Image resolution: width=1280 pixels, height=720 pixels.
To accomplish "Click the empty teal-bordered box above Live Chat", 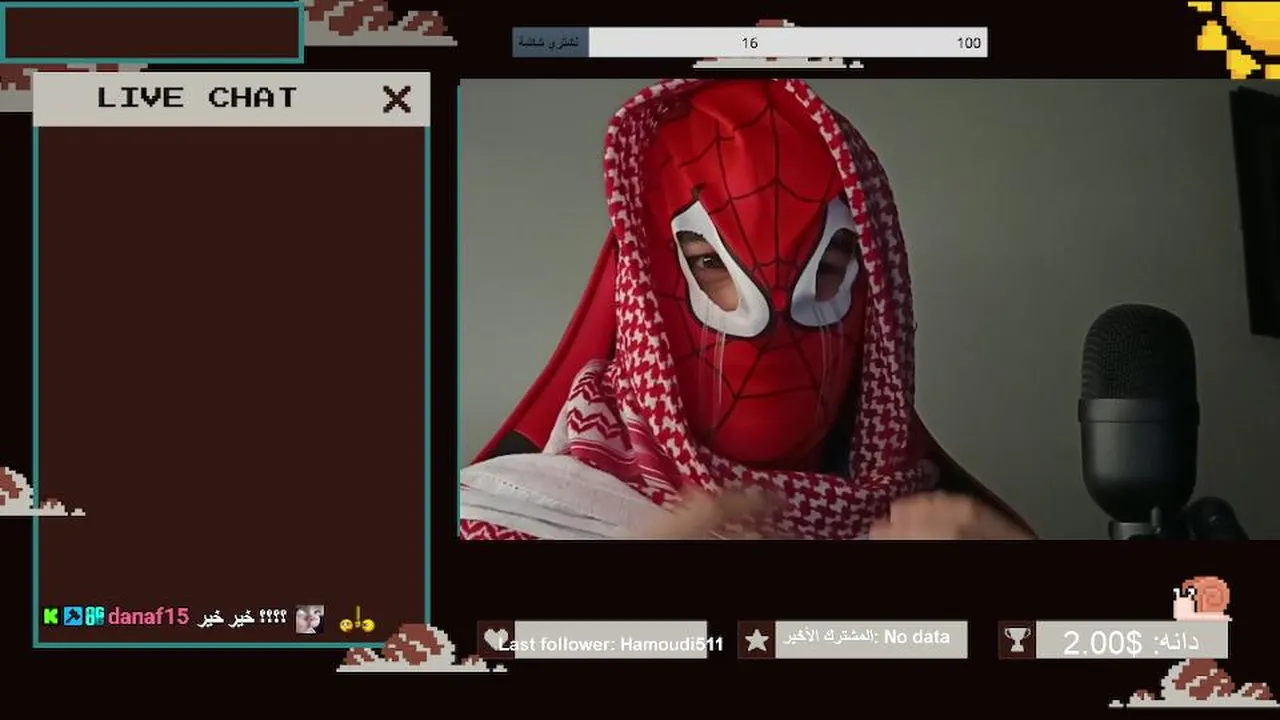I will [x=152, y=33].
